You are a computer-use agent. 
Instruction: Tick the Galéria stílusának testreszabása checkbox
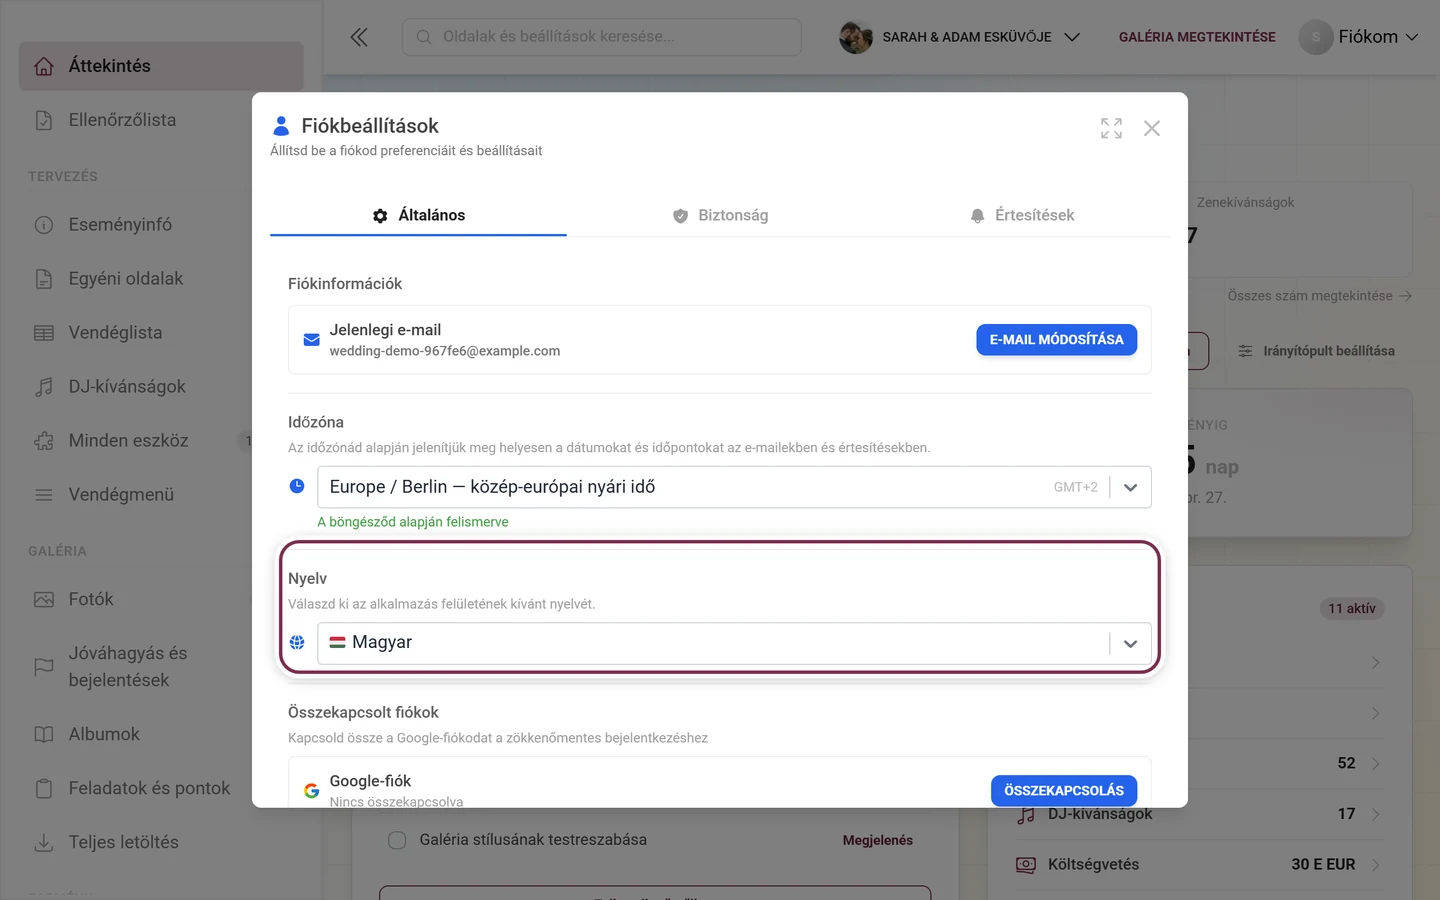click(x=397, y=840)
